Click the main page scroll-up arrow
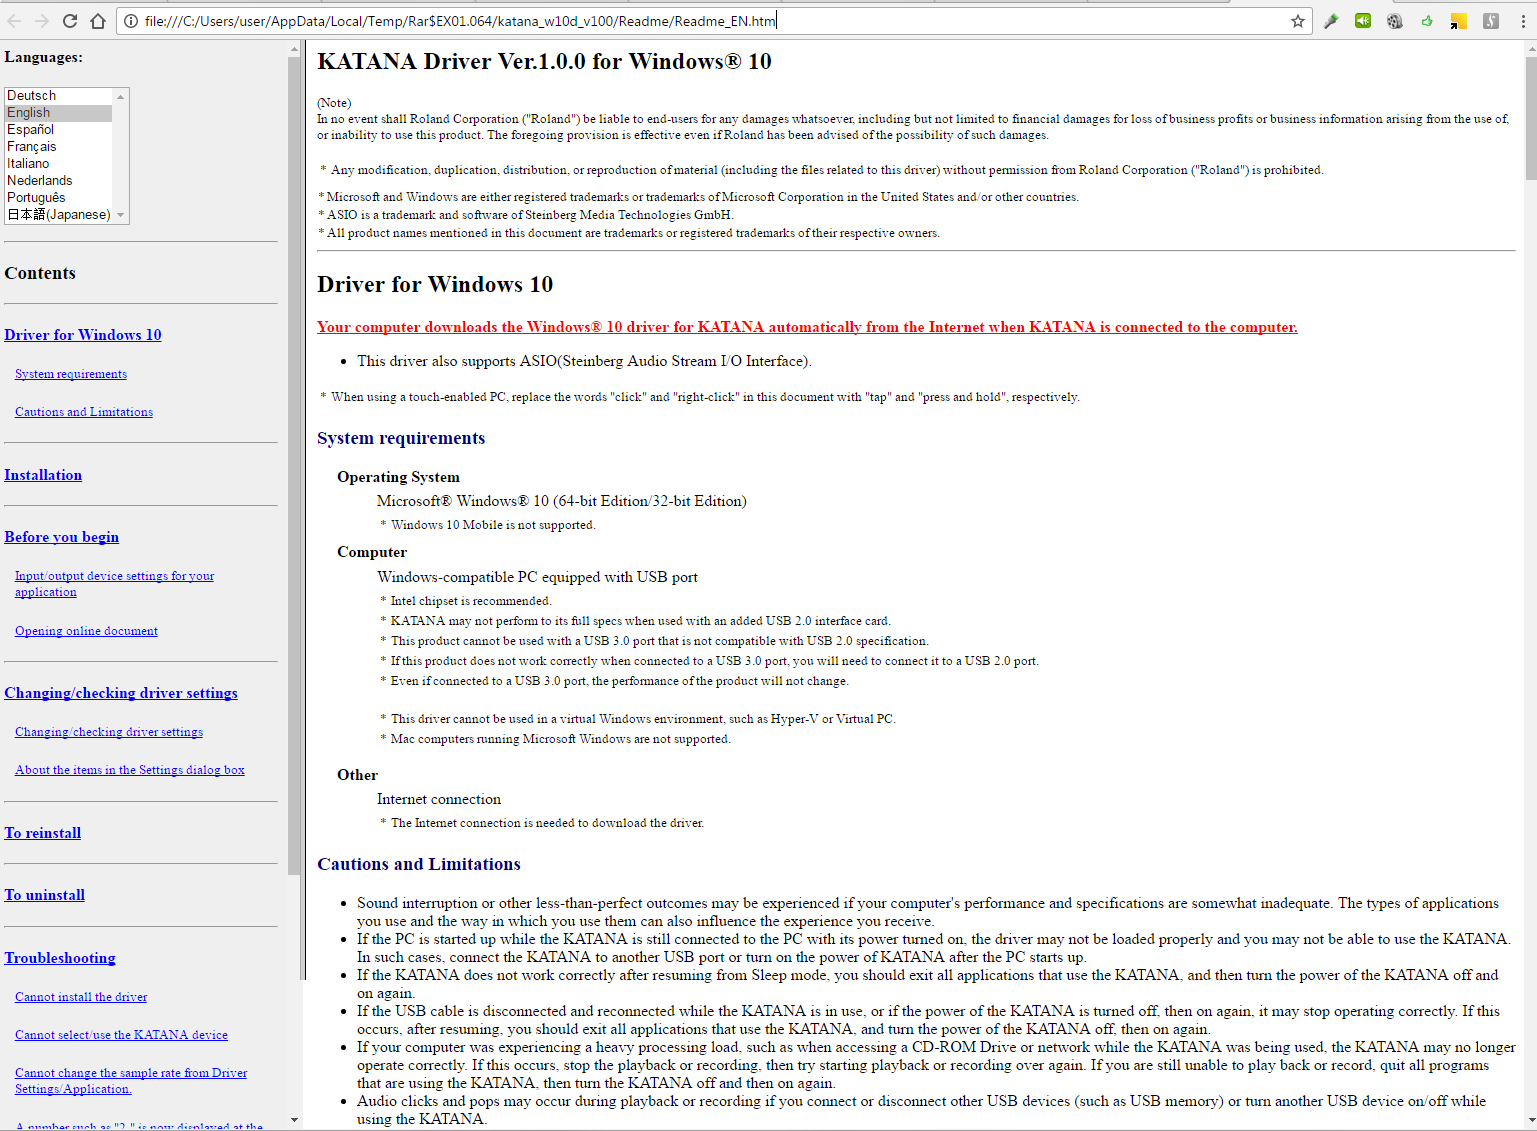Viewport: 1537px width, 1131px height. [1530, 48]
